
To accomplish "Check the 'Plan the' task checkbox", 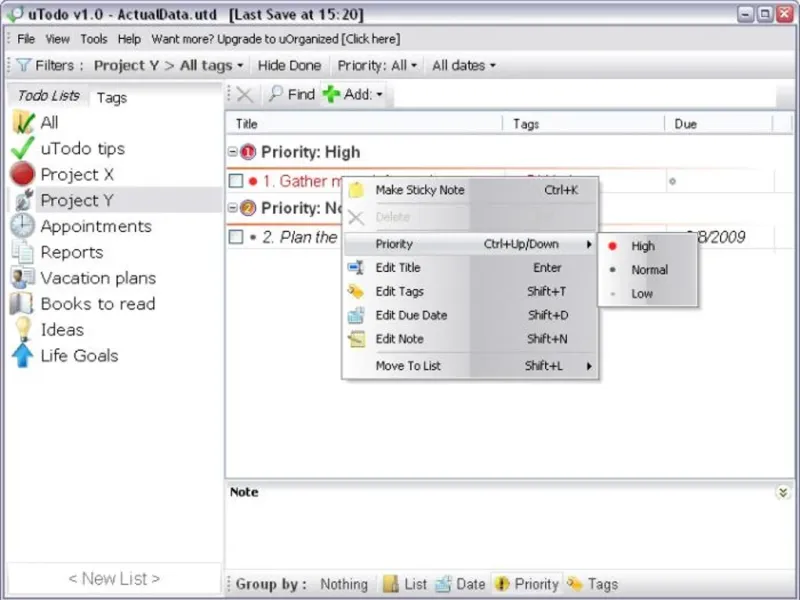I will click(236, 237).
